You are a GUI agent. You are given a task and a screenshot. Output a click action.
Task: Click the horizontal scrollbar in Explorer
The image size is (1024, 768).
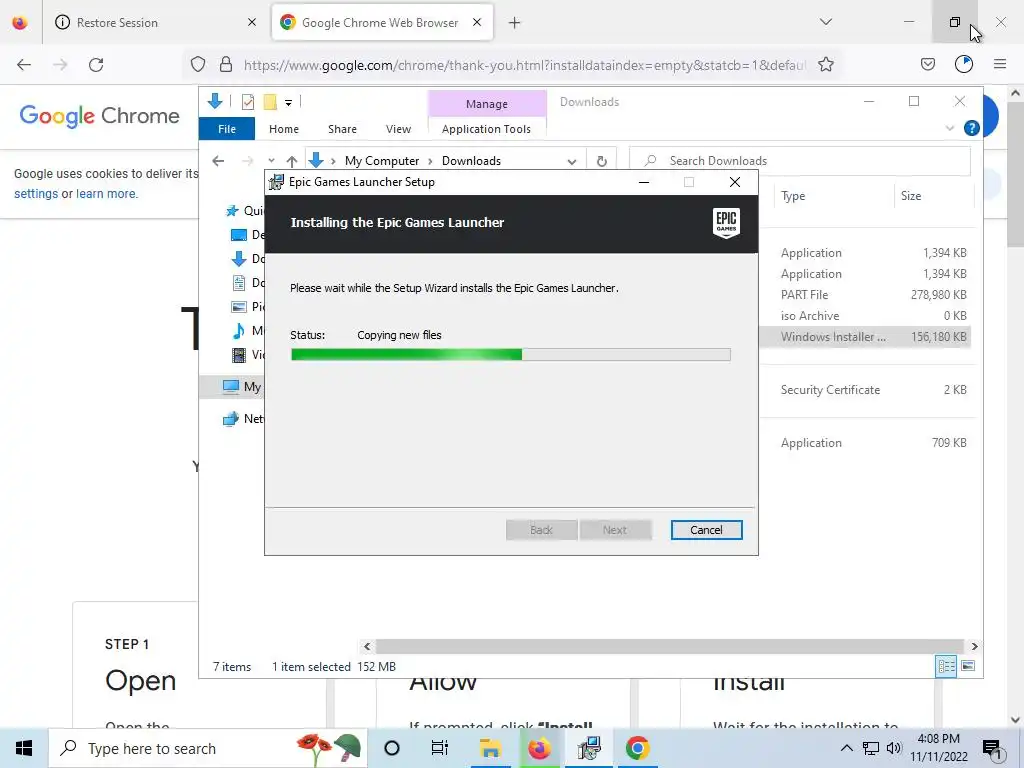pos(670,647)
